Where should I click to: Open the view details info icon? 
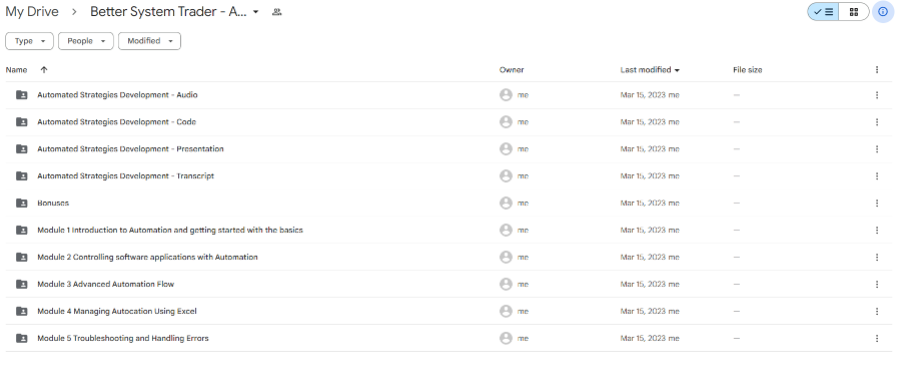coord(883,12)
